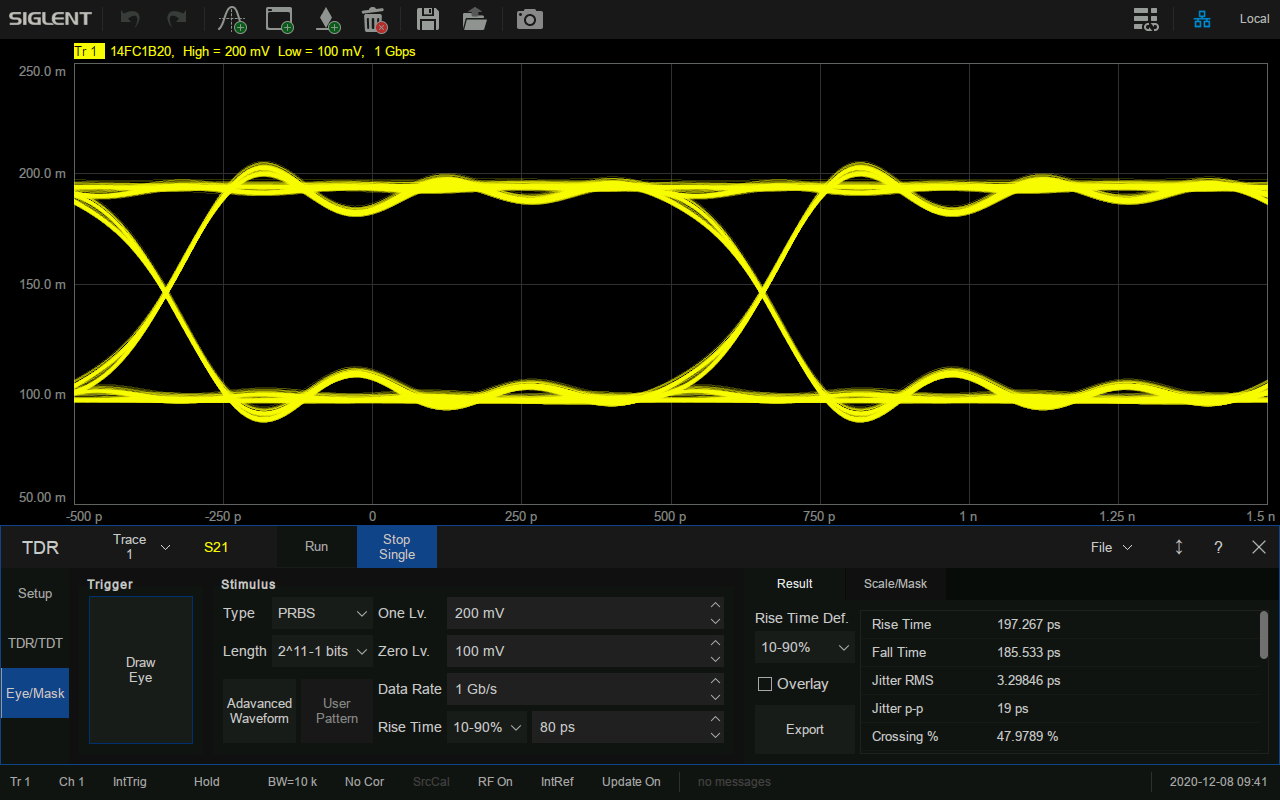Click the Delete Trace icon
The height and width of the screenshot is (800, 1280).
tap(376, 18)
